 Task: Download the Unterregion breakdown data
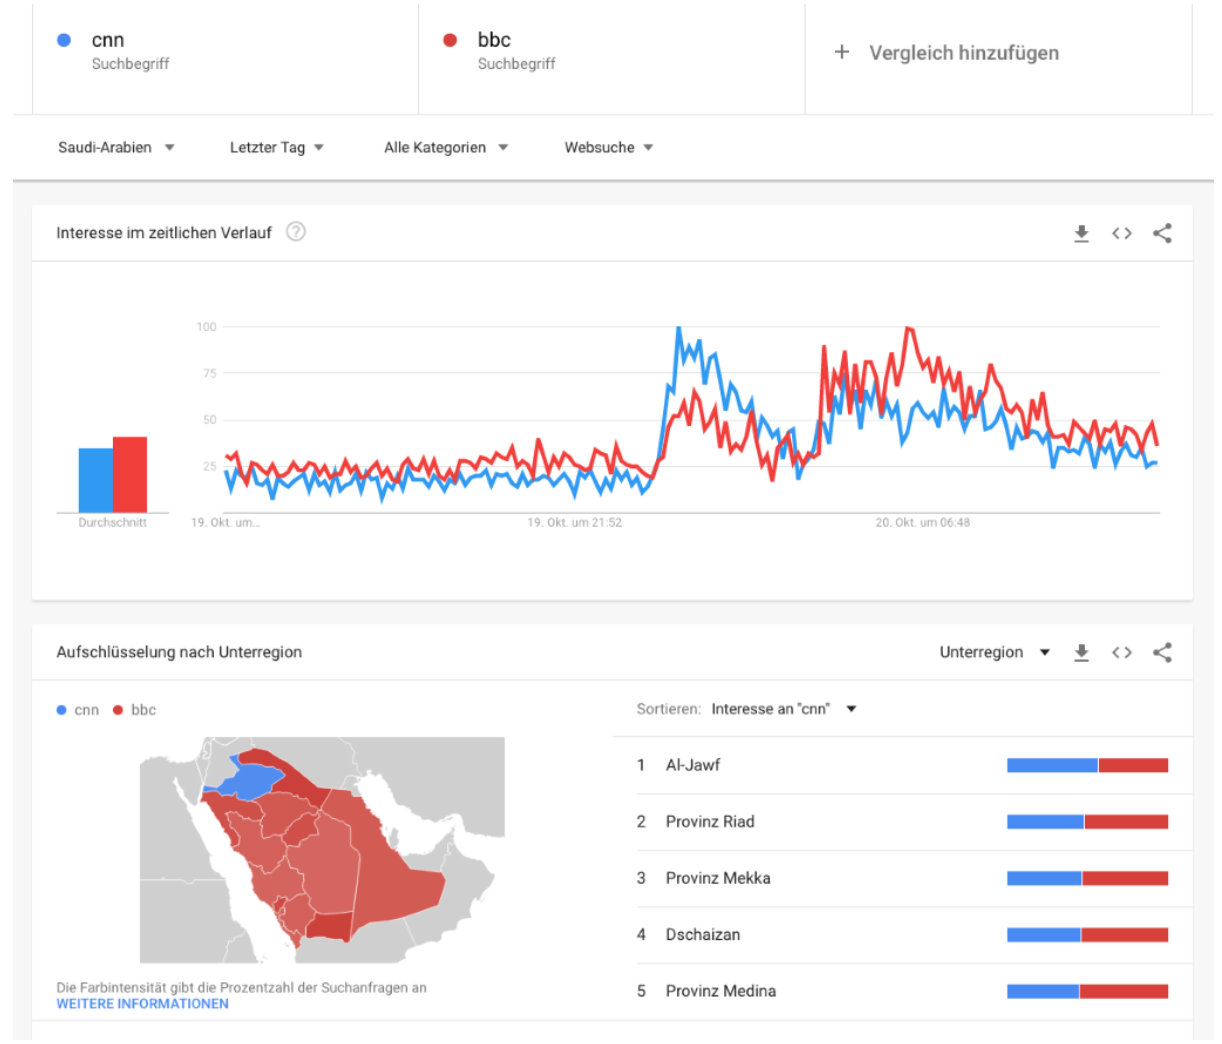point(1081,653)
